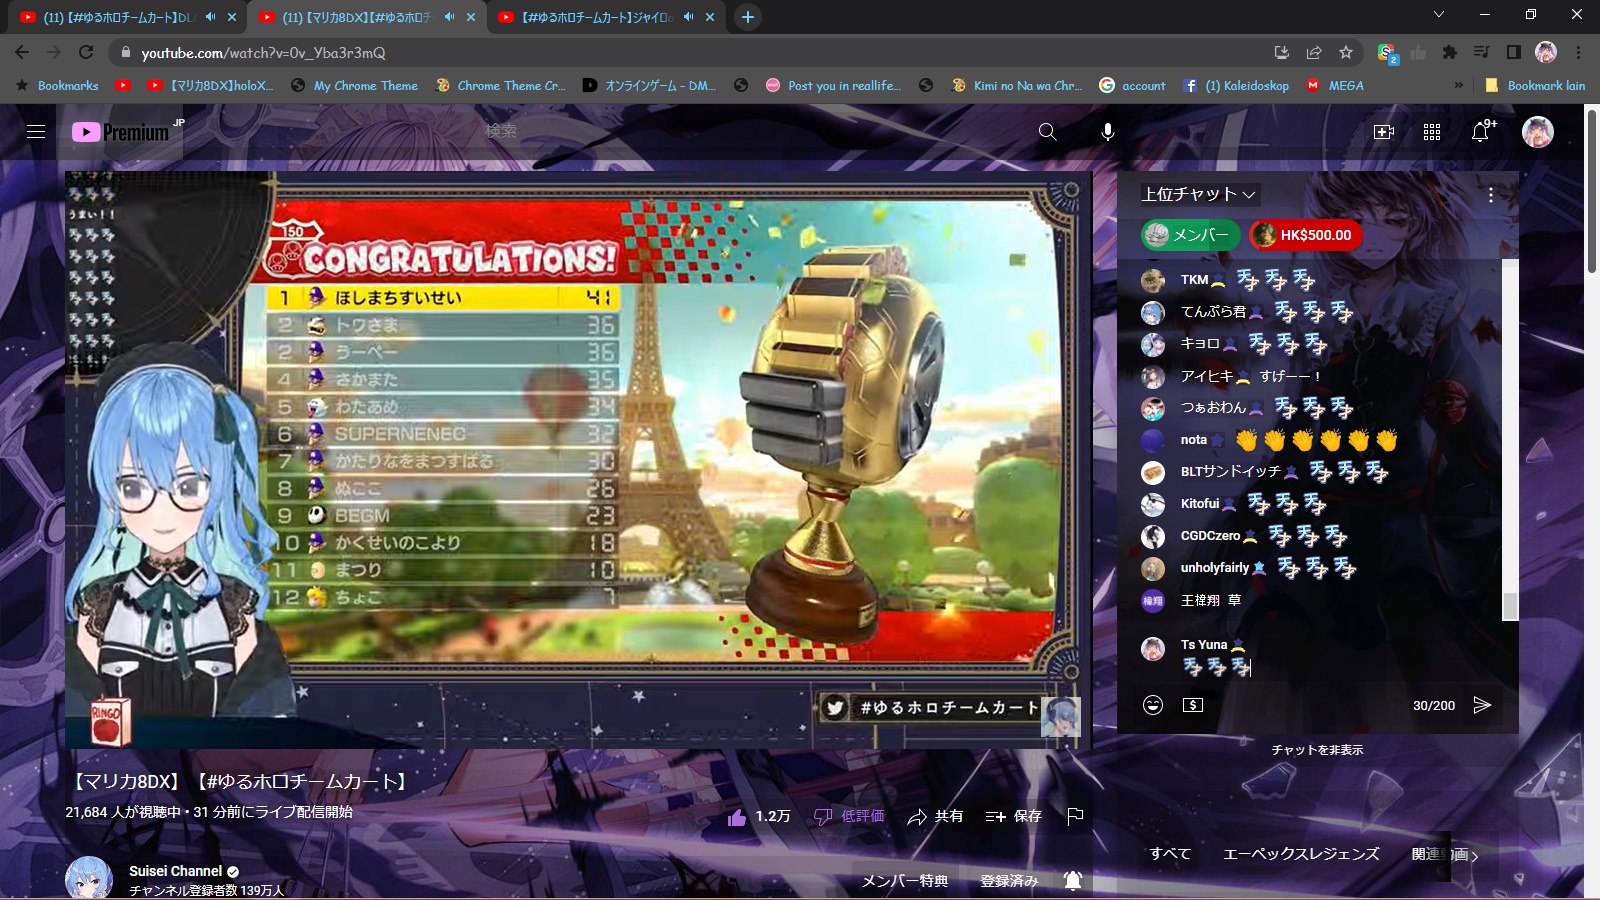Click the address bar URL

[x=263, y=53]
